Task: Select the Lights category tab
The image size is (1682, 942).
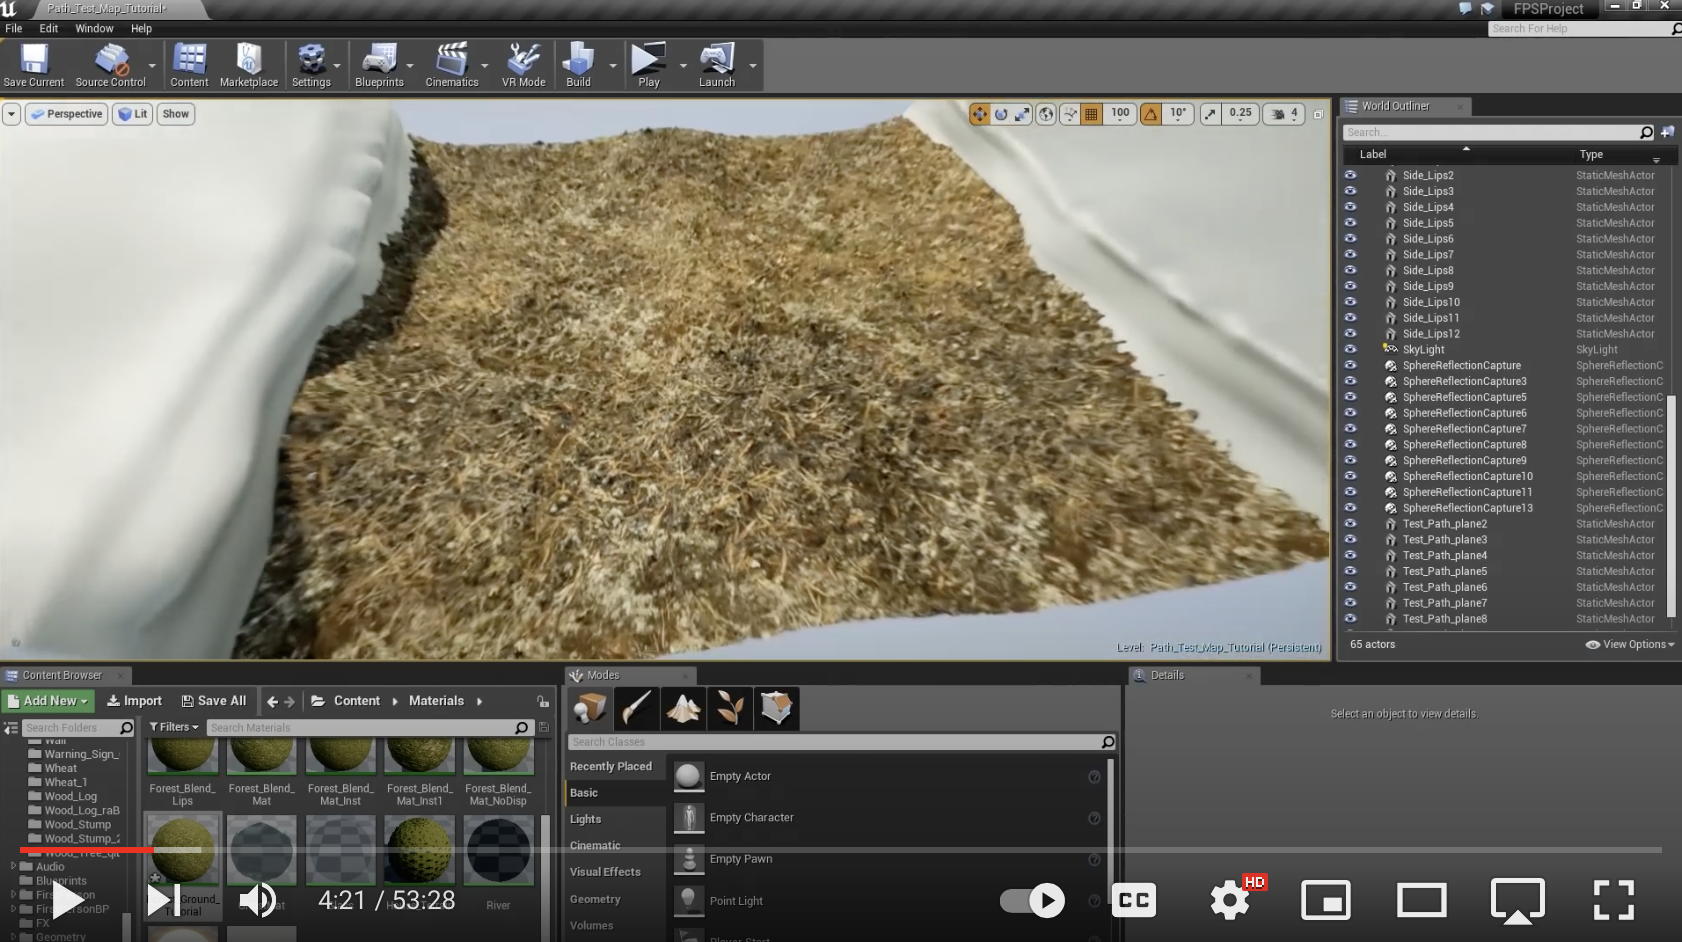Action: [x=586, y=819]
